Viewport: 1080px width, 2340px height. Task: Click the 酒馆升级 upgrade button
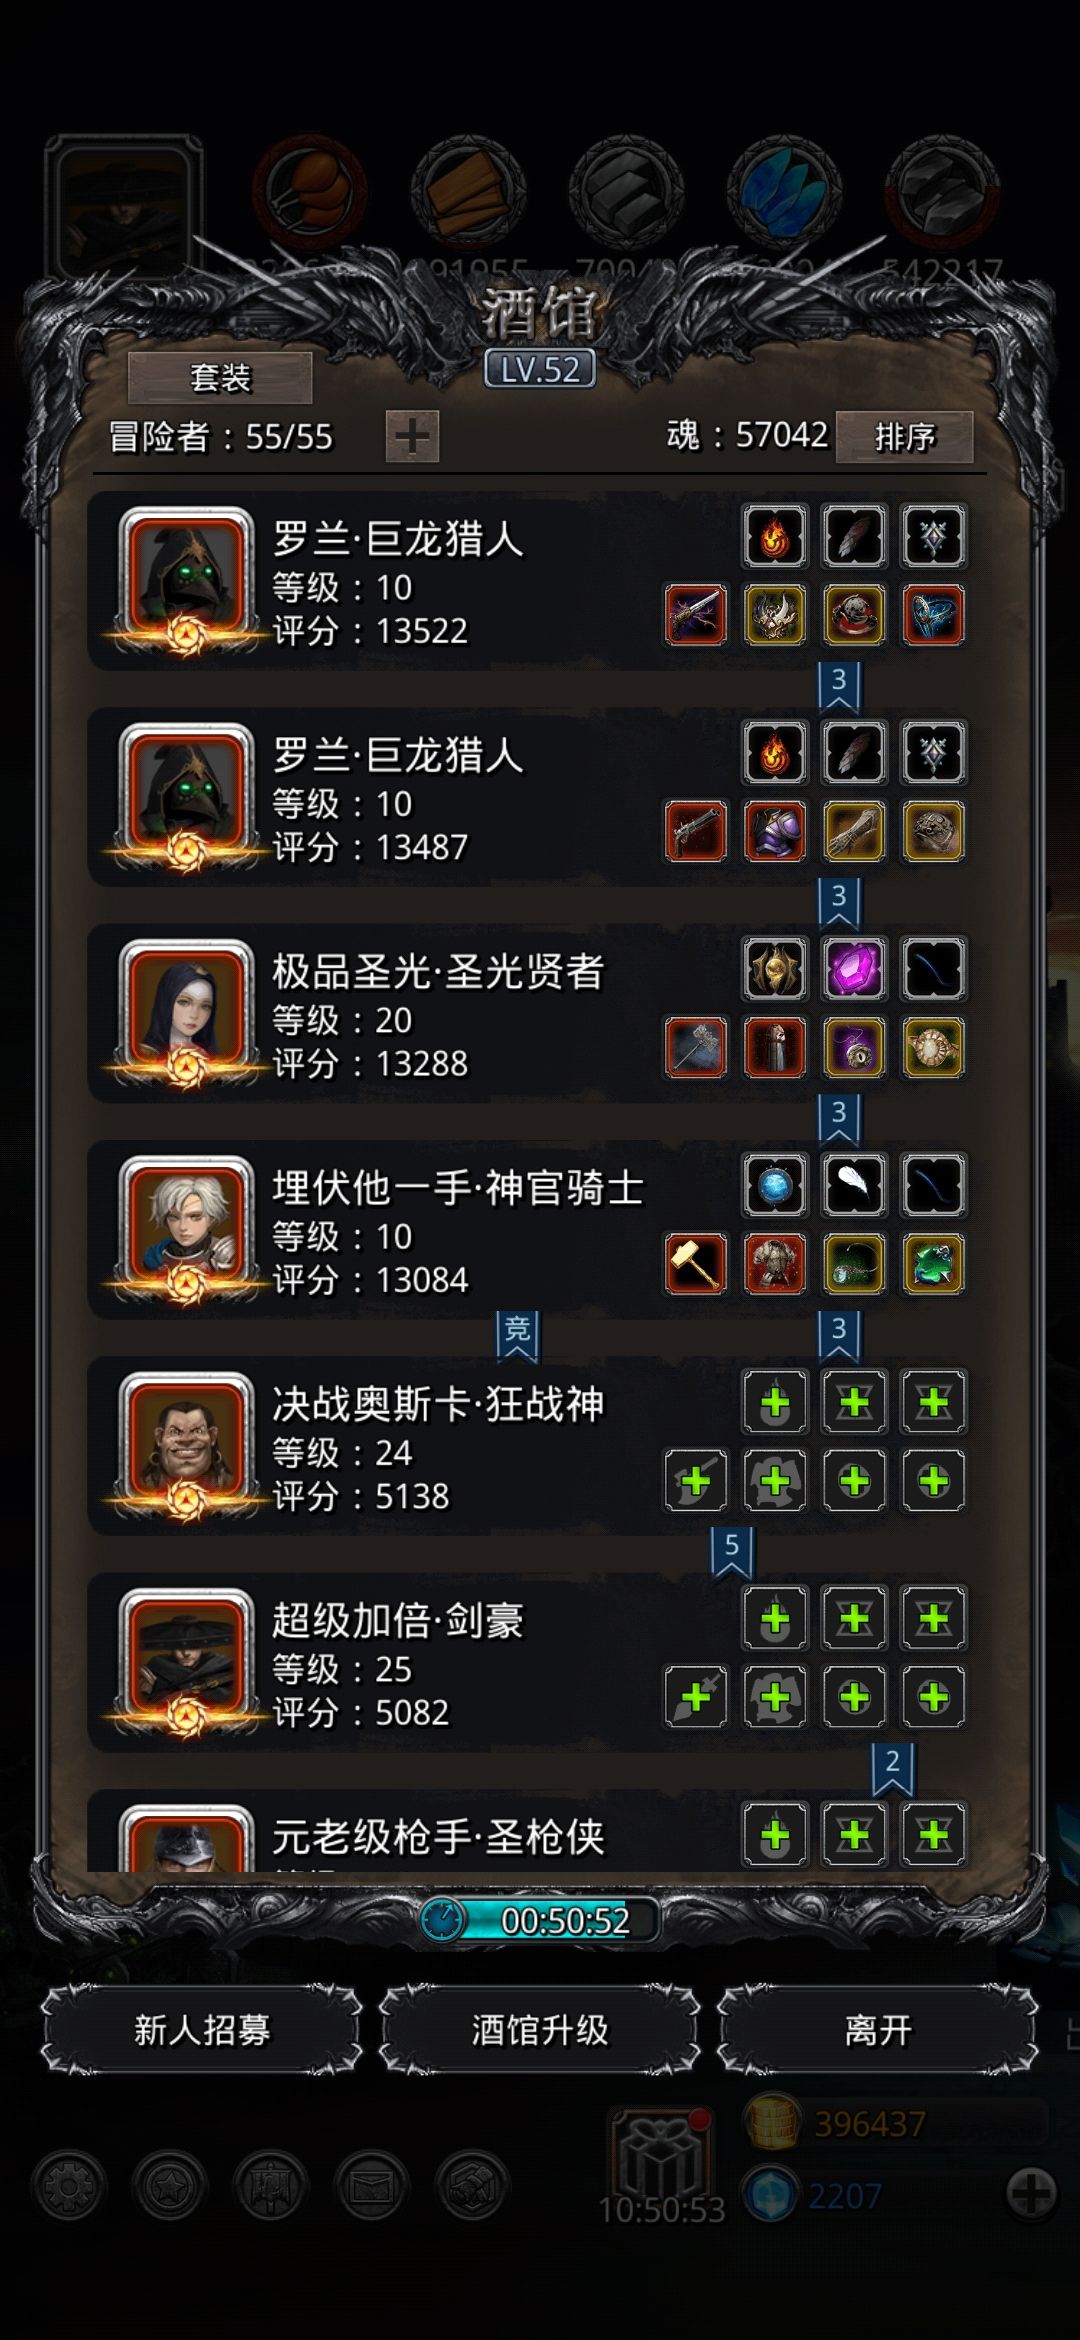[x=540, y=2030]
